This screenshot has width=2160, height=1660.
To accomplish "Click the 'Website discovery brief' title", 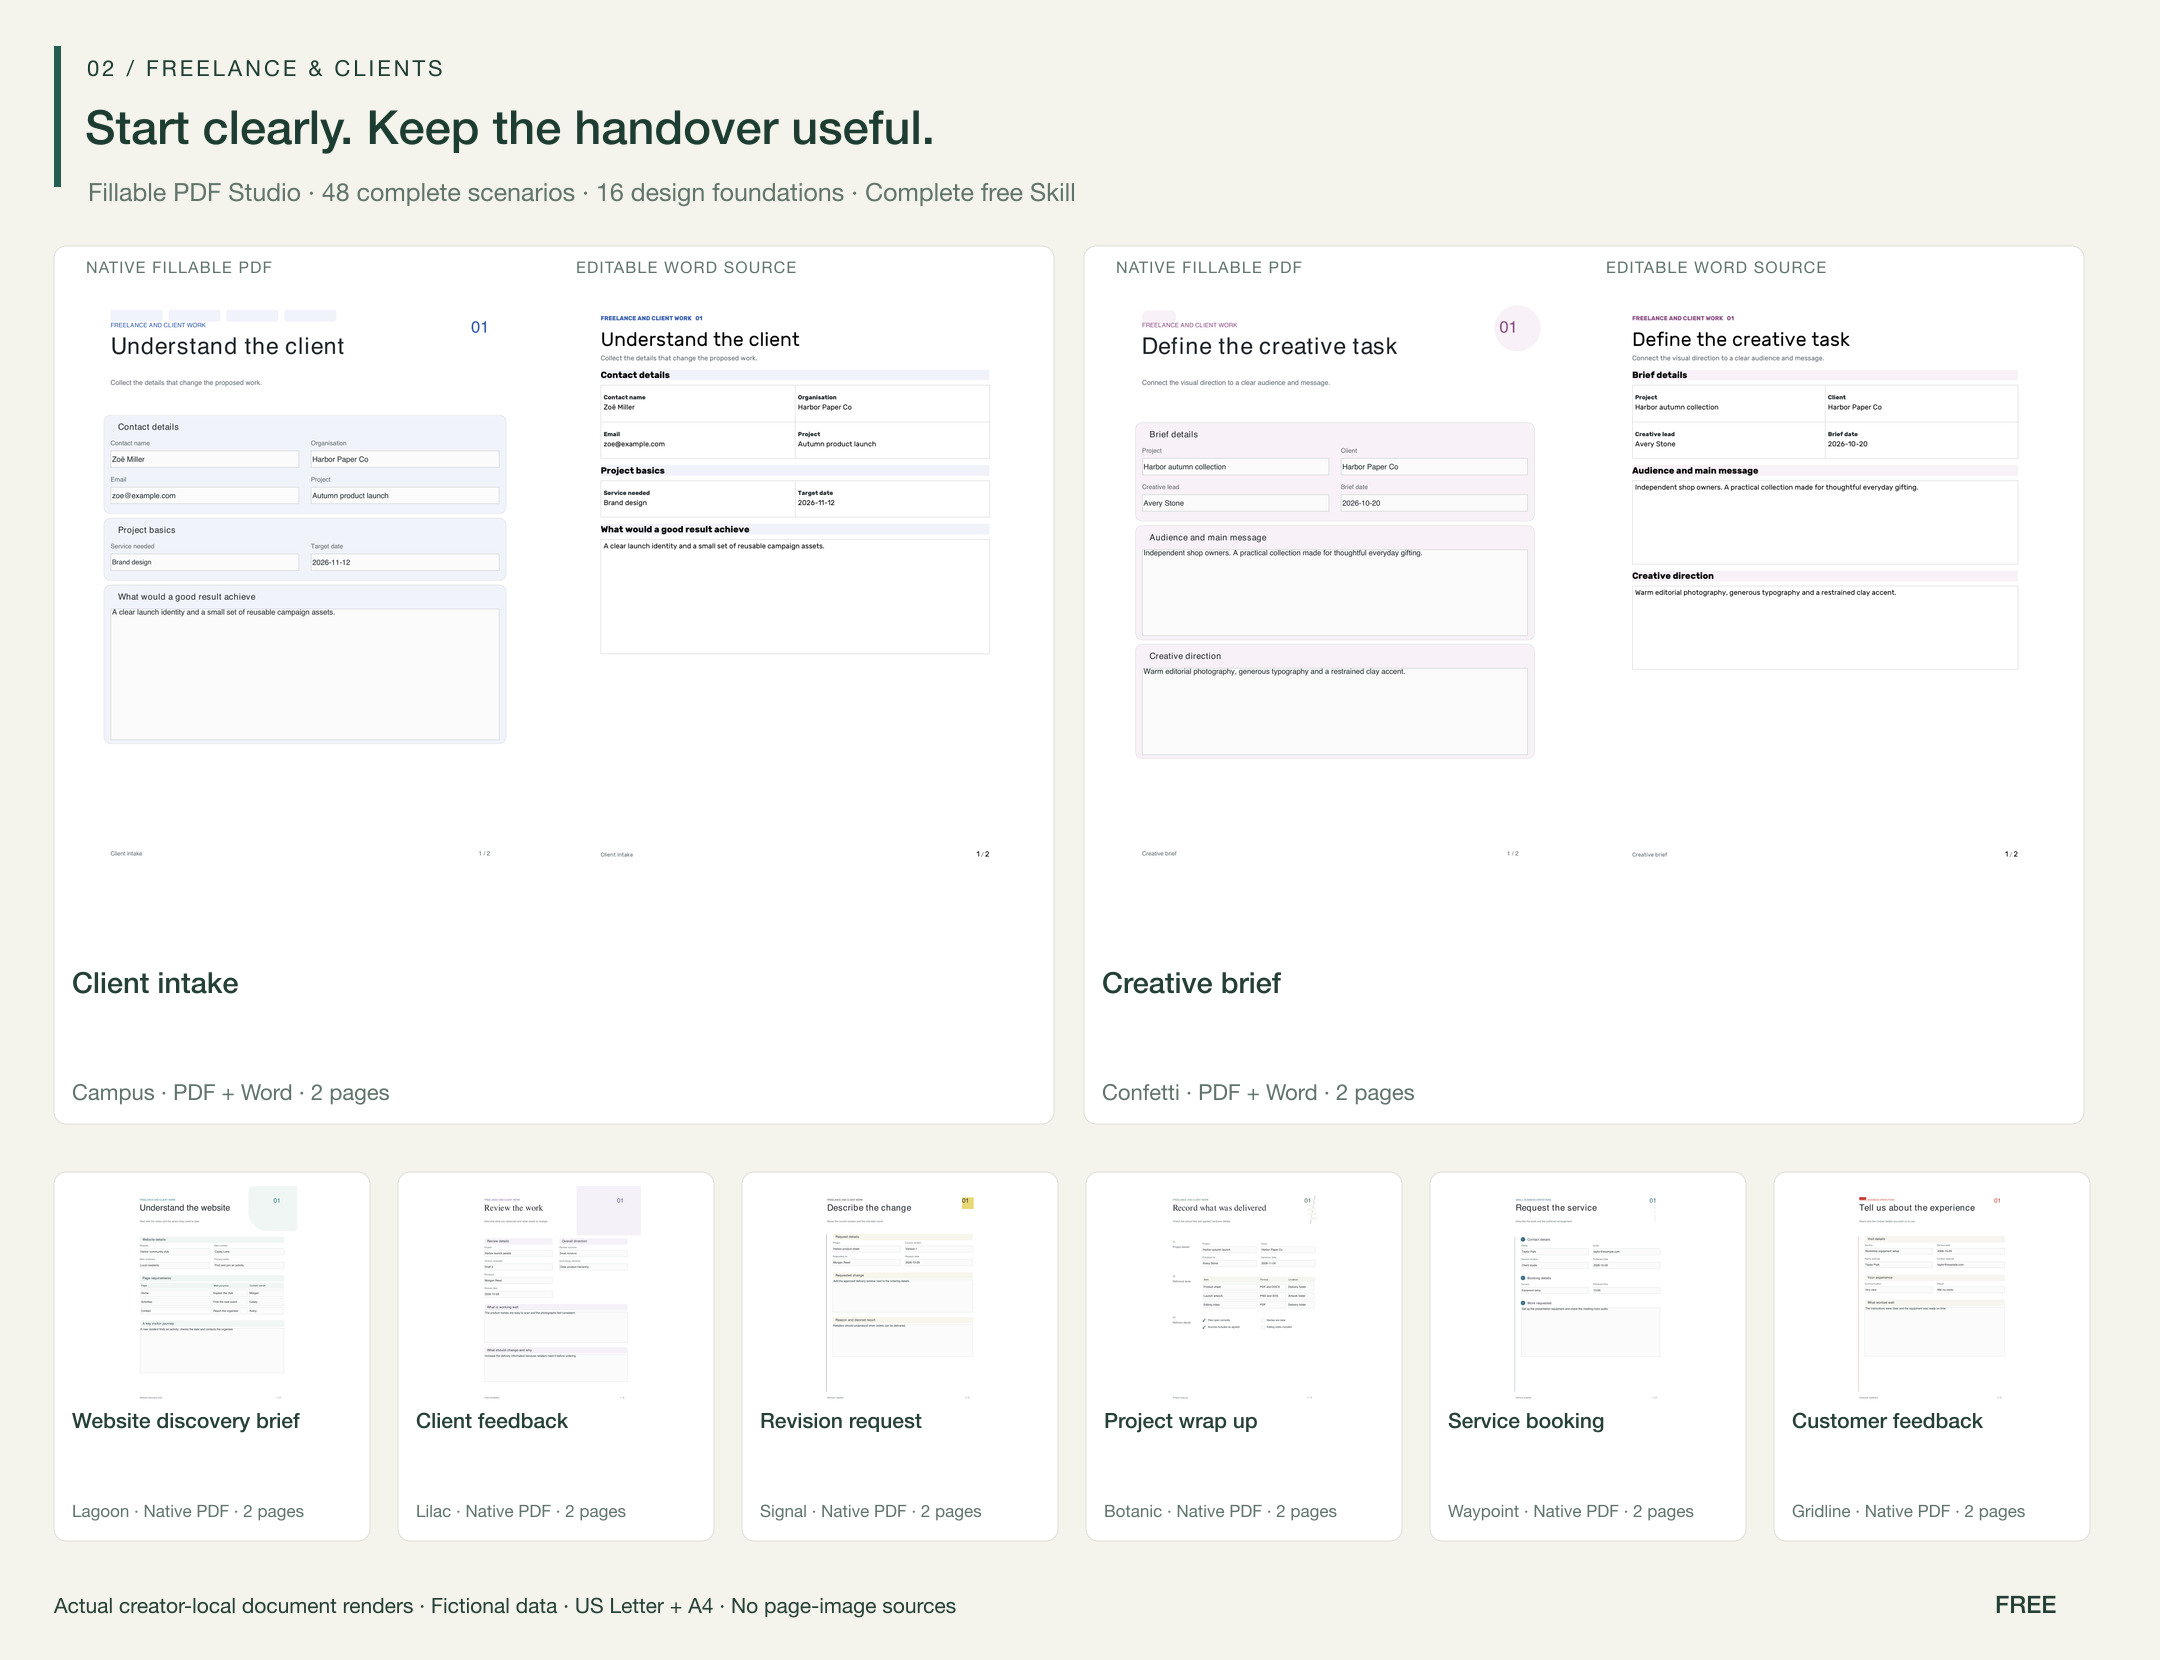I will pyautogui.click(x=186, y=1421).
